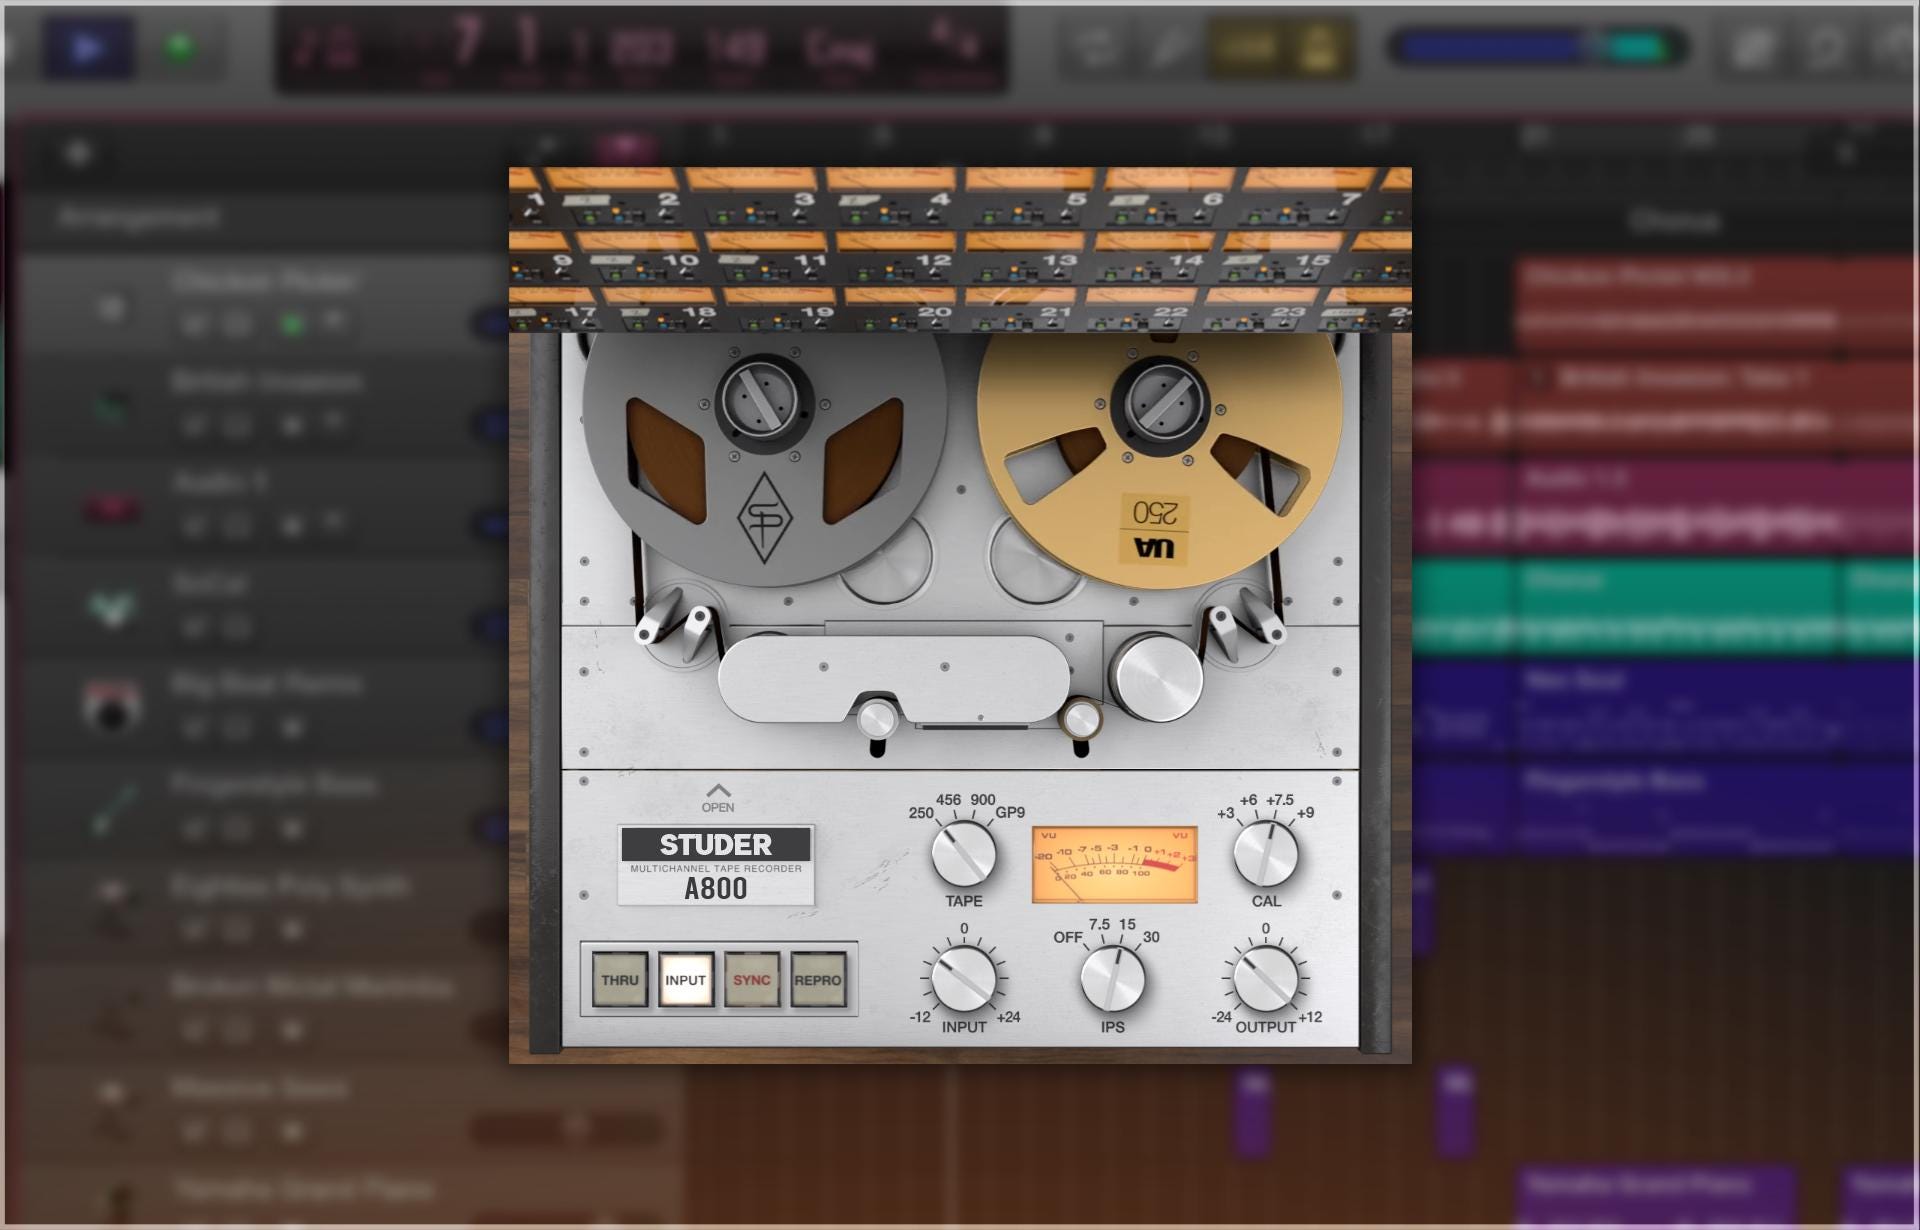Click the OUTPUT level knob
Screen dimensions: 1920x1230
pyautogui.click(x=1265, y=979)
